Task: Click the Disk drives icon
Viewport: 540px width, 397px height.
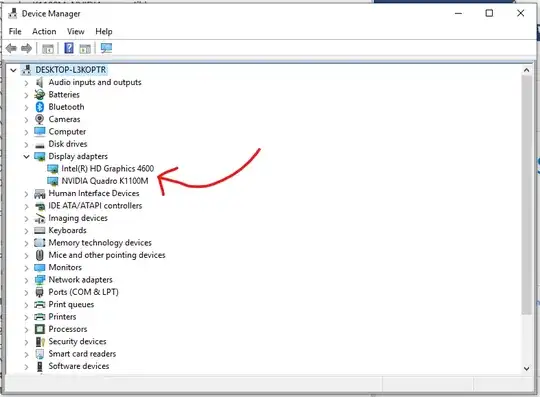Action: point(40,145)
